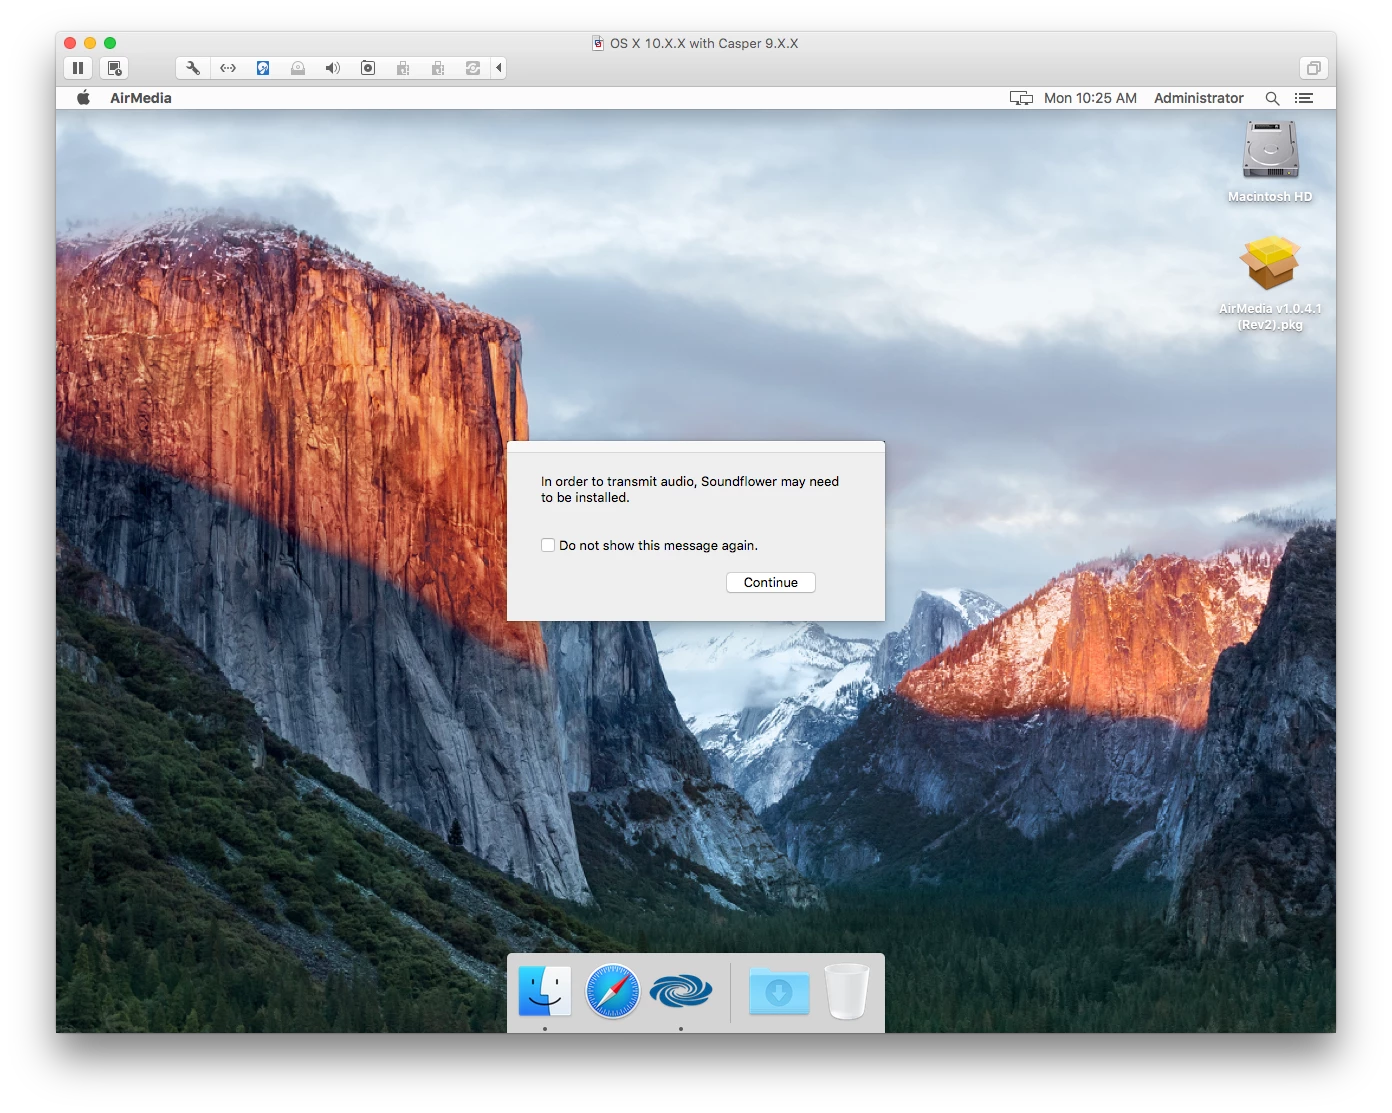Click the sound speaker icon in toolbar
This screenshot has width=1392, height=1113.
333,68
